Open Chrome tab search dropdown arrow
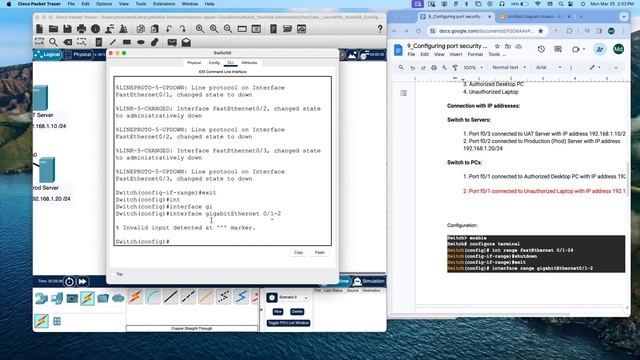Image resolution: width=640 pixels, height=360 pixels. pyautogui.click(x=624, y=17)
